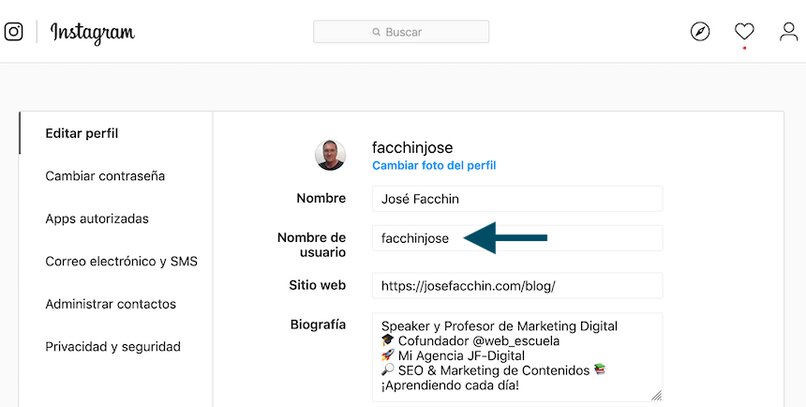
Task: Click the Buscar search field
Action: [401, 32]
